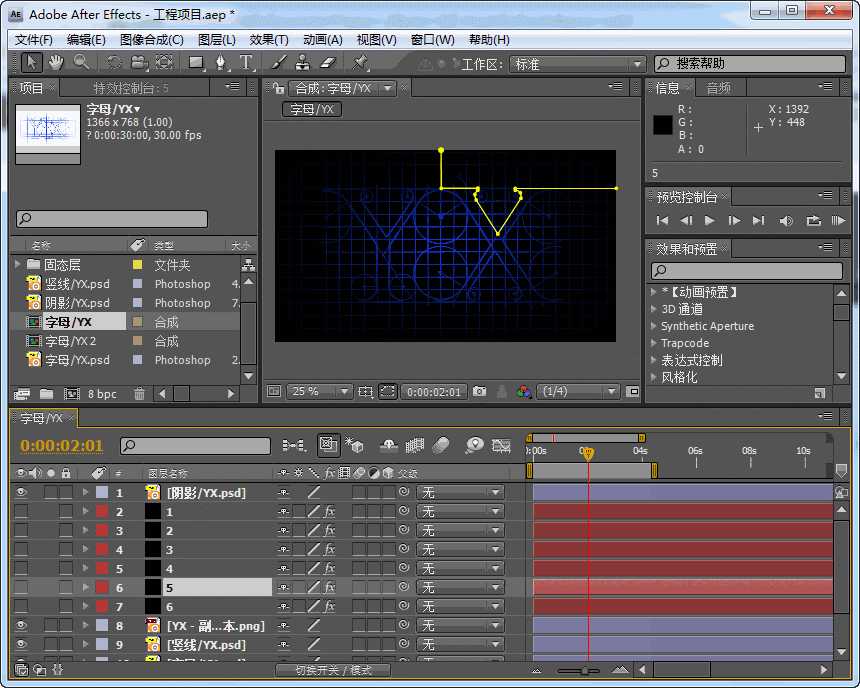Select the Puppet Pin tool
This screenshot has width=860, height=688.
(x=360, y=63)
